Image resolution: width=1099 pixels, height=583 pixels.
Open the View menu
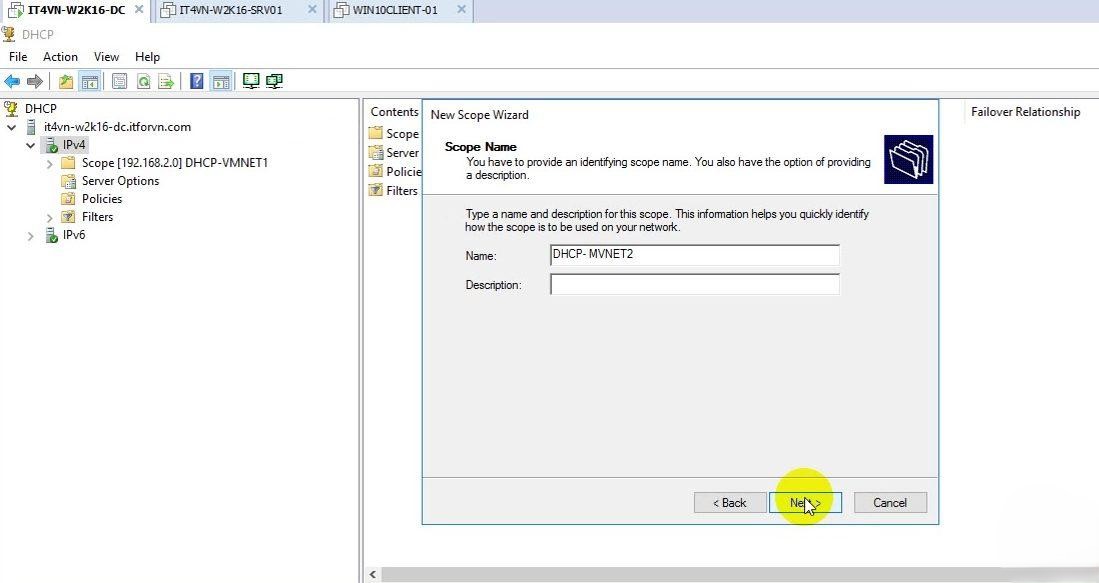pos(106,57)
